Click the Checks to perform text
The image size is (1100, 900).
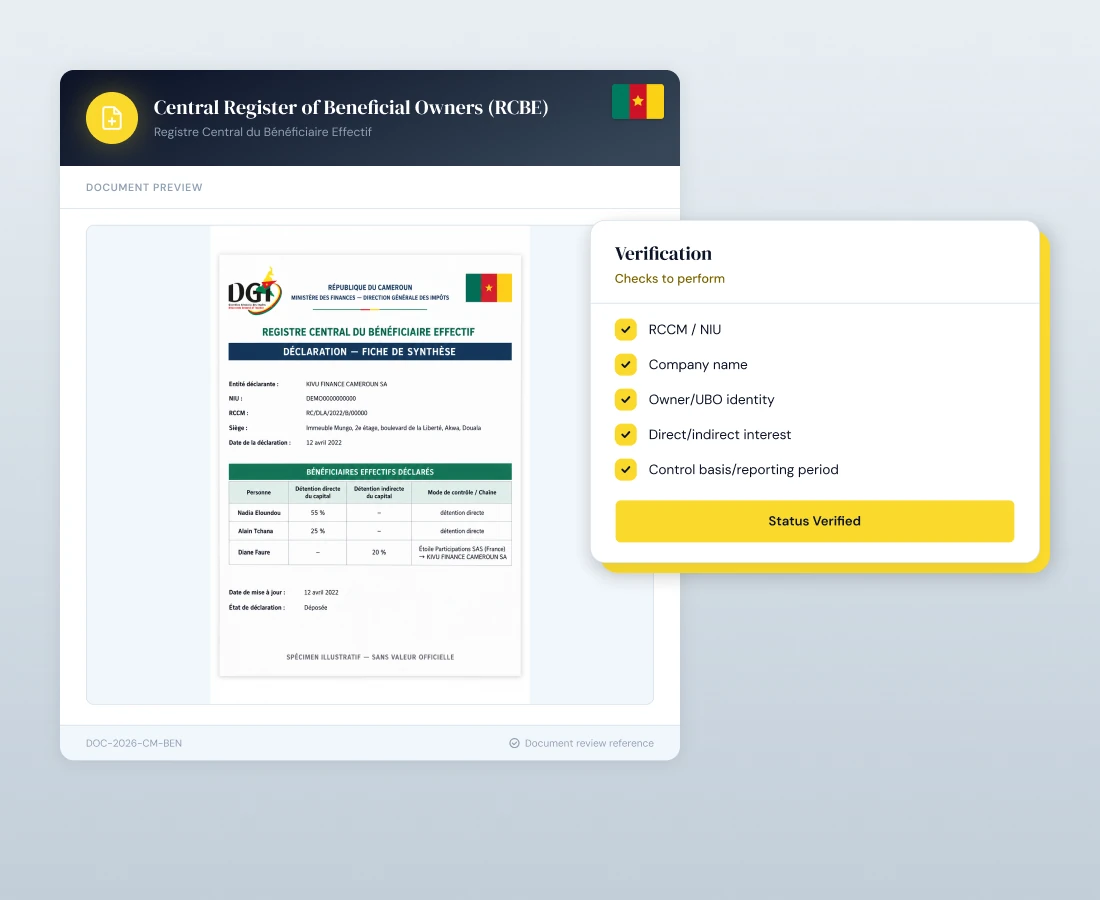pyautogui.click(x=669, y=278)
